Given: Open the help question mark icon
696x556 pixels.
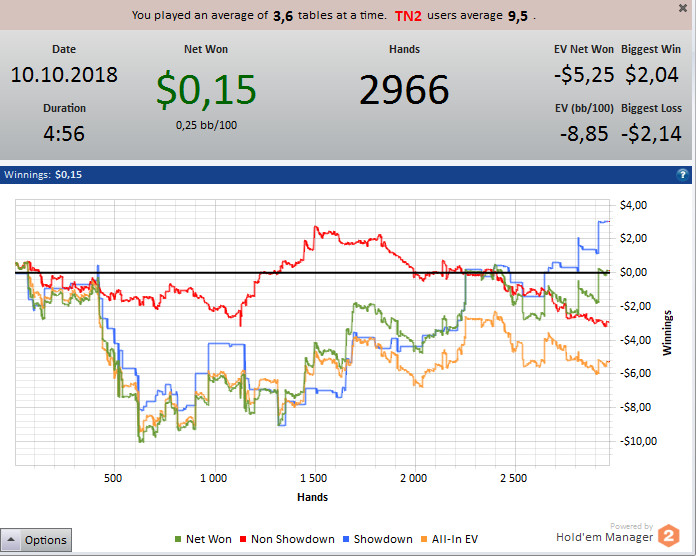Looking at the screenshot, I should [682, 175].
